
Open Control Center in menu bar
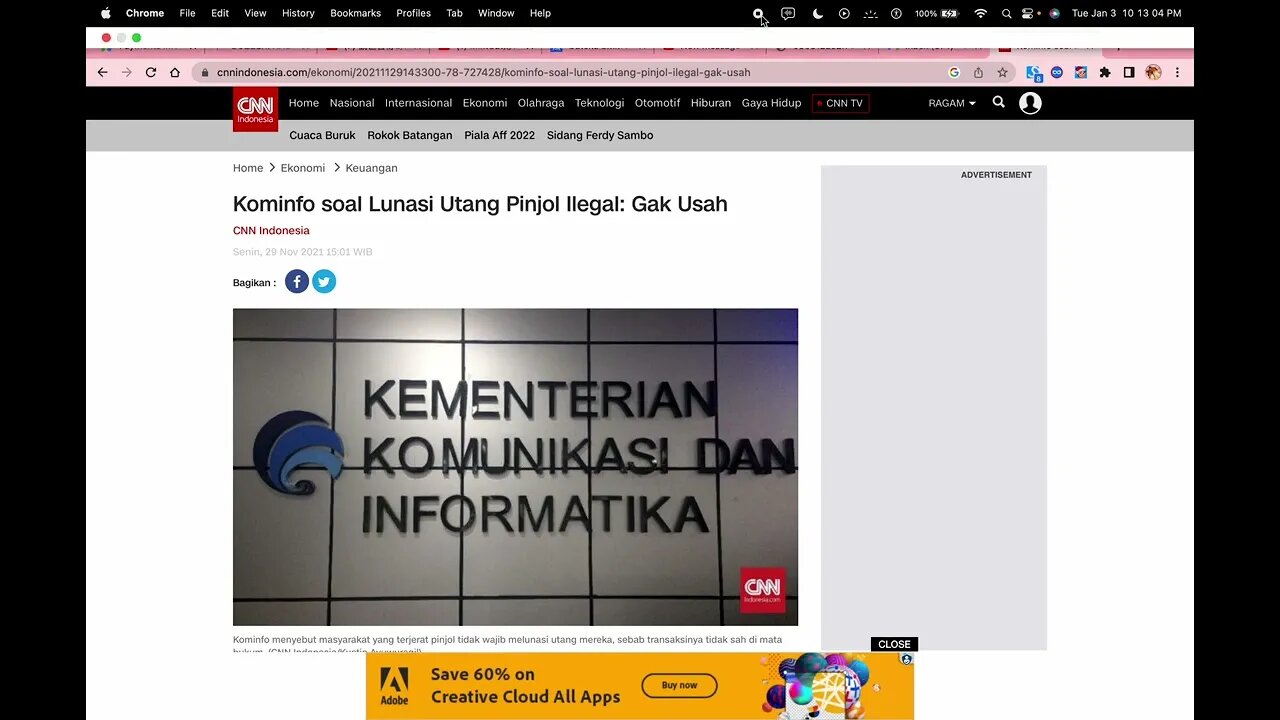tap(1029, 13)
